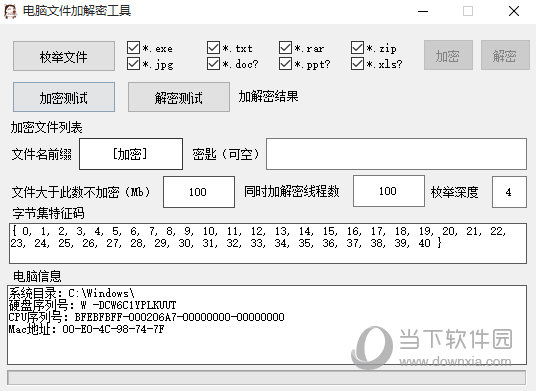The height and width of the screenshot is (391, 536).
Task: Click the 加密文件列表 label
Action: tap(46, 127)
